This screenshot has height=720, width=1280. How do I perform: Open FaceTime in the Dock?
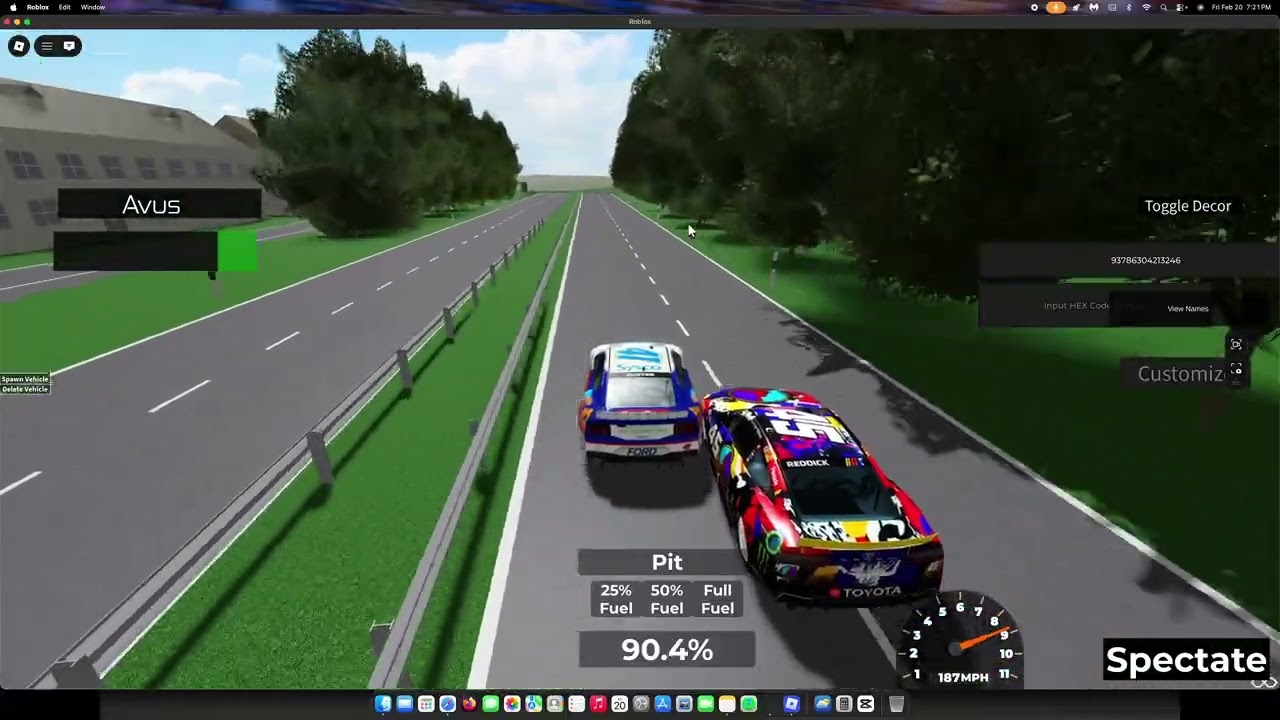[x=706, y=704]
